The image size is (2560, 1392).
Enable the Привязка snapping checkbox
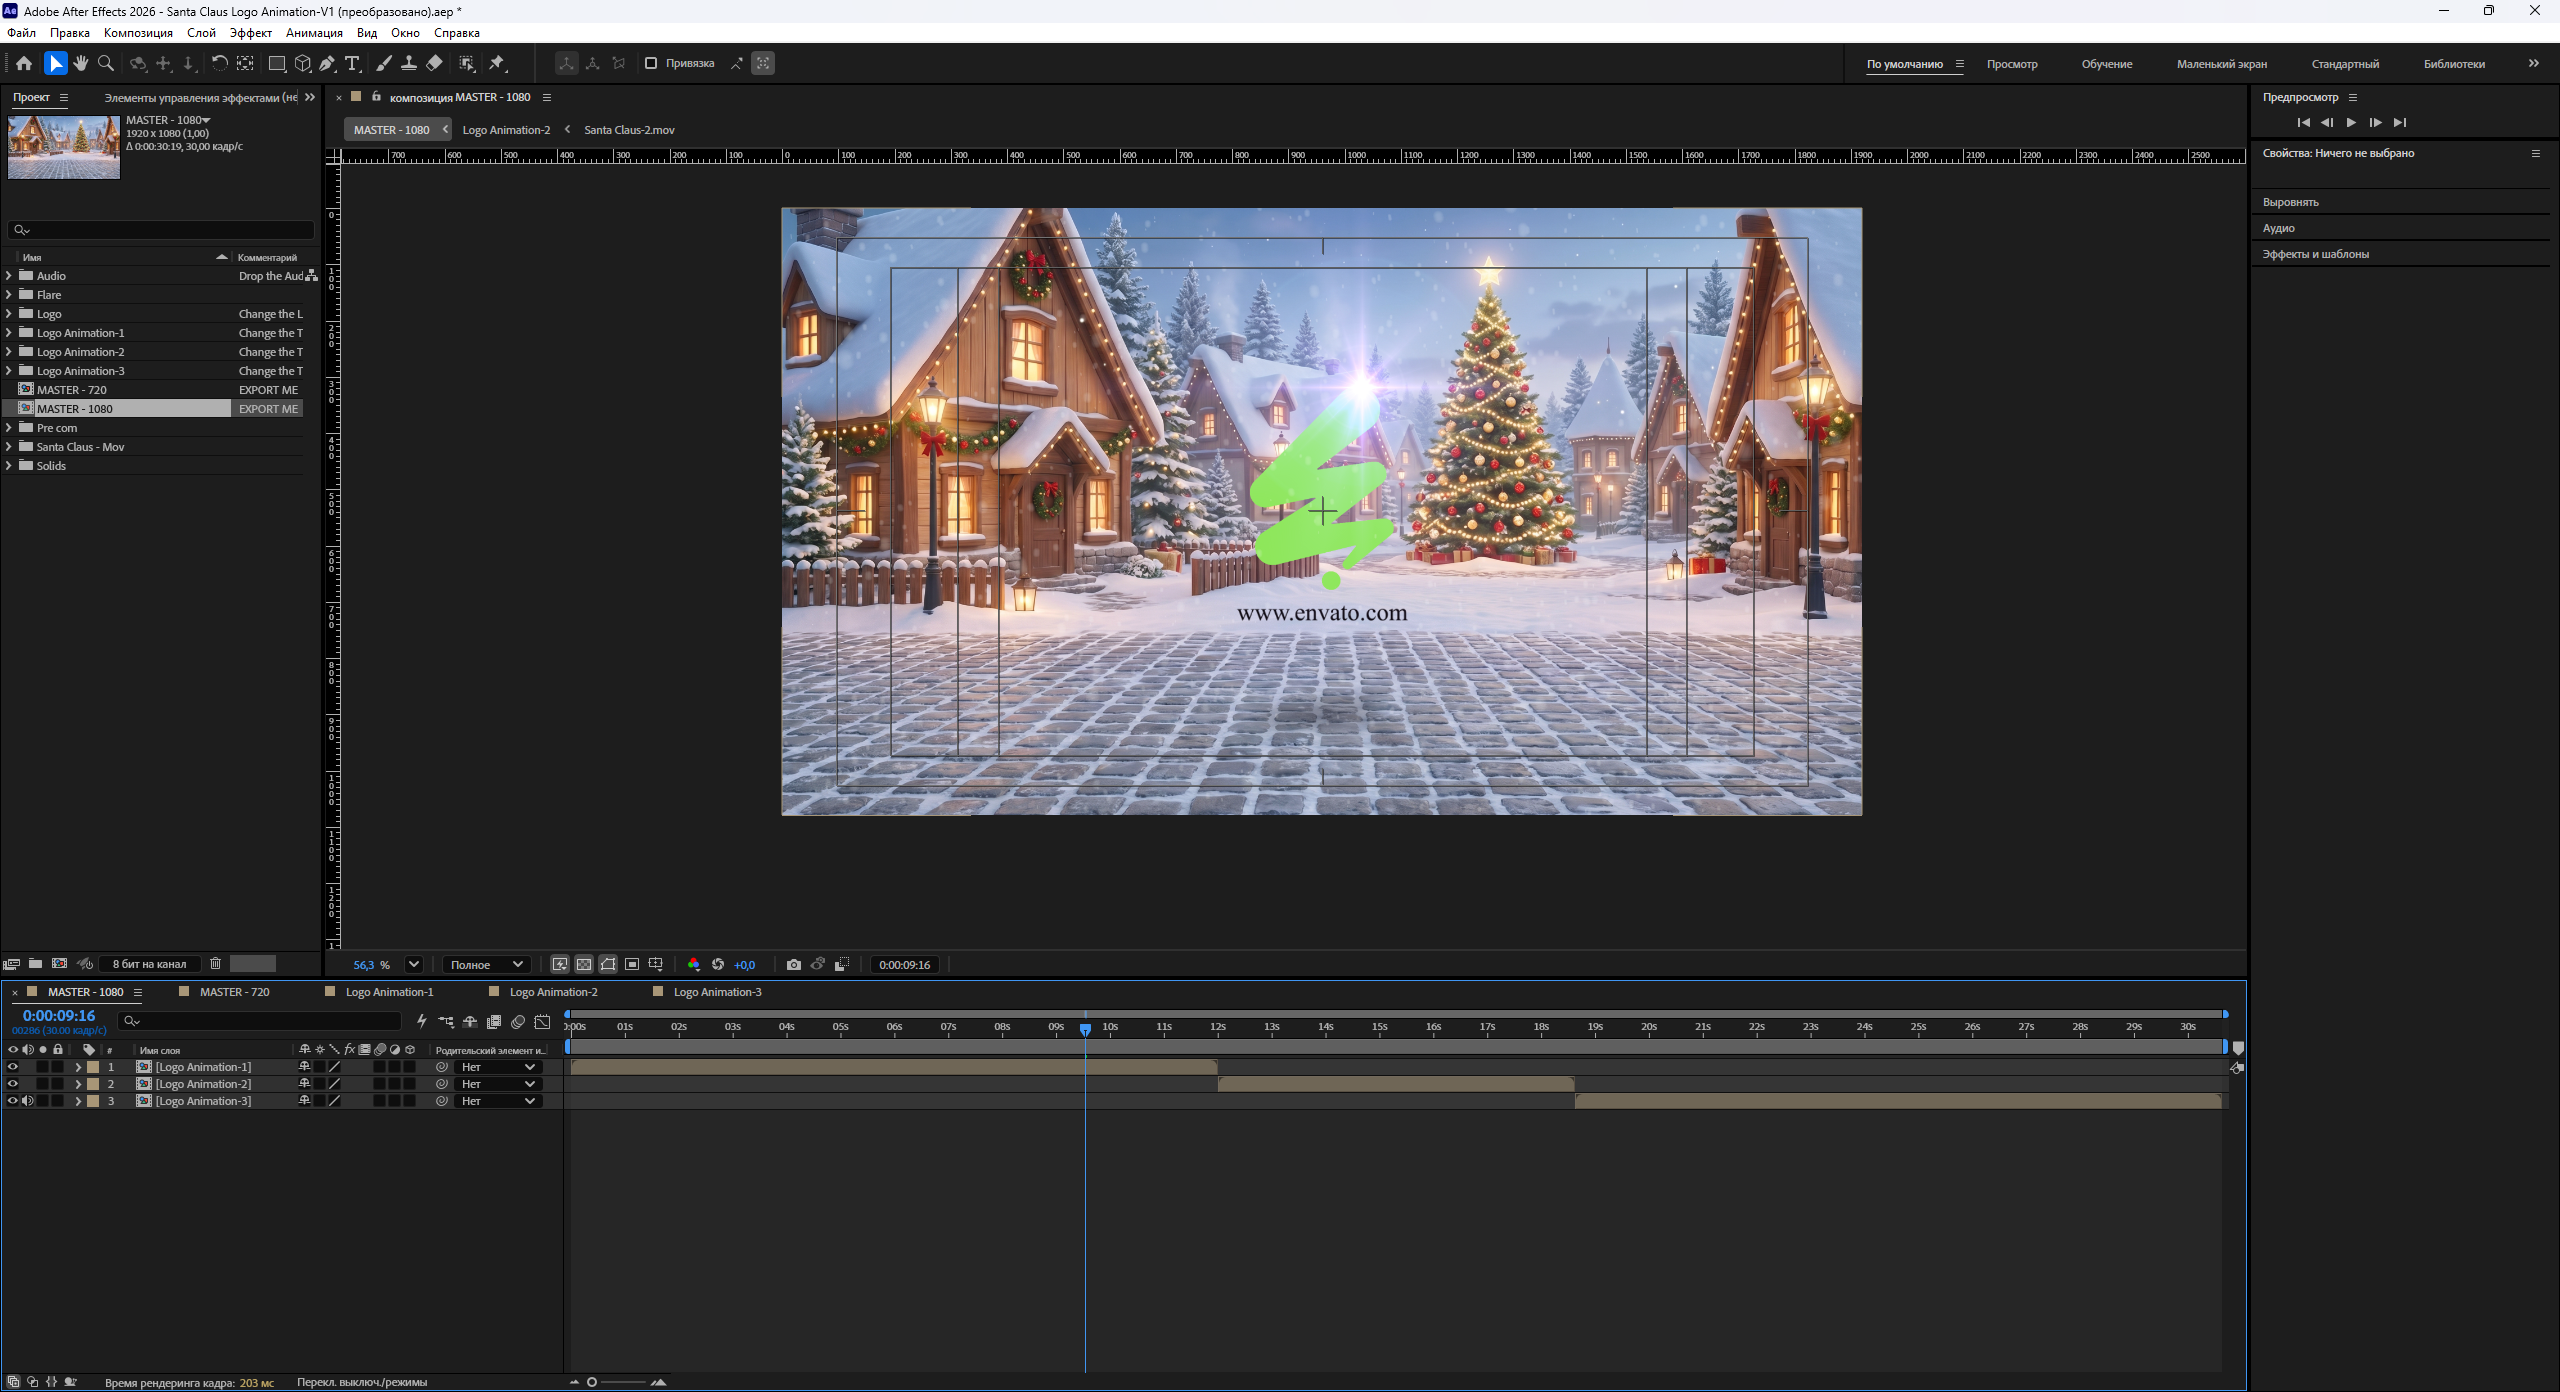pyautogui.click(x=651, y=63)
